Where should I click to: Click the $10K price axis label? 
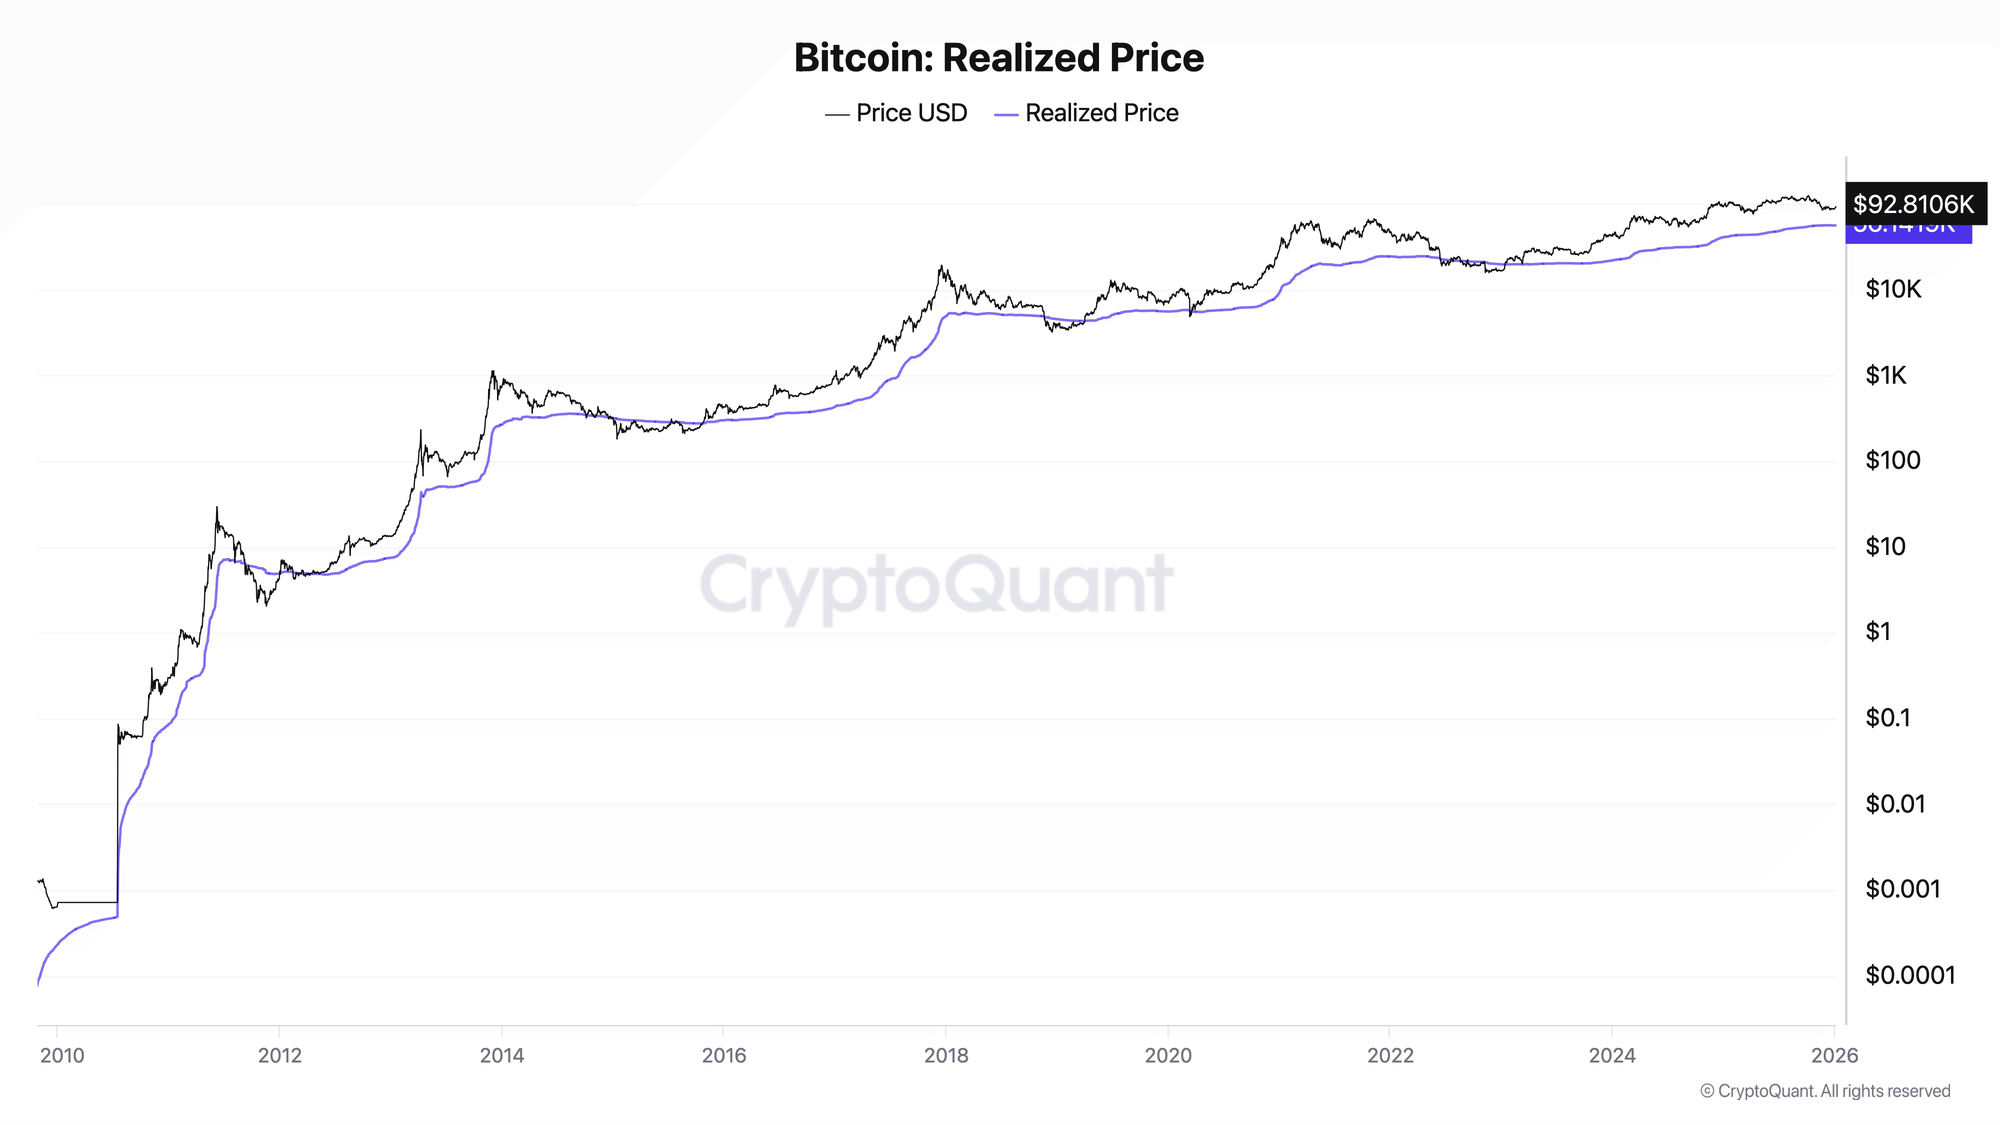click(x=1893, y=290)
